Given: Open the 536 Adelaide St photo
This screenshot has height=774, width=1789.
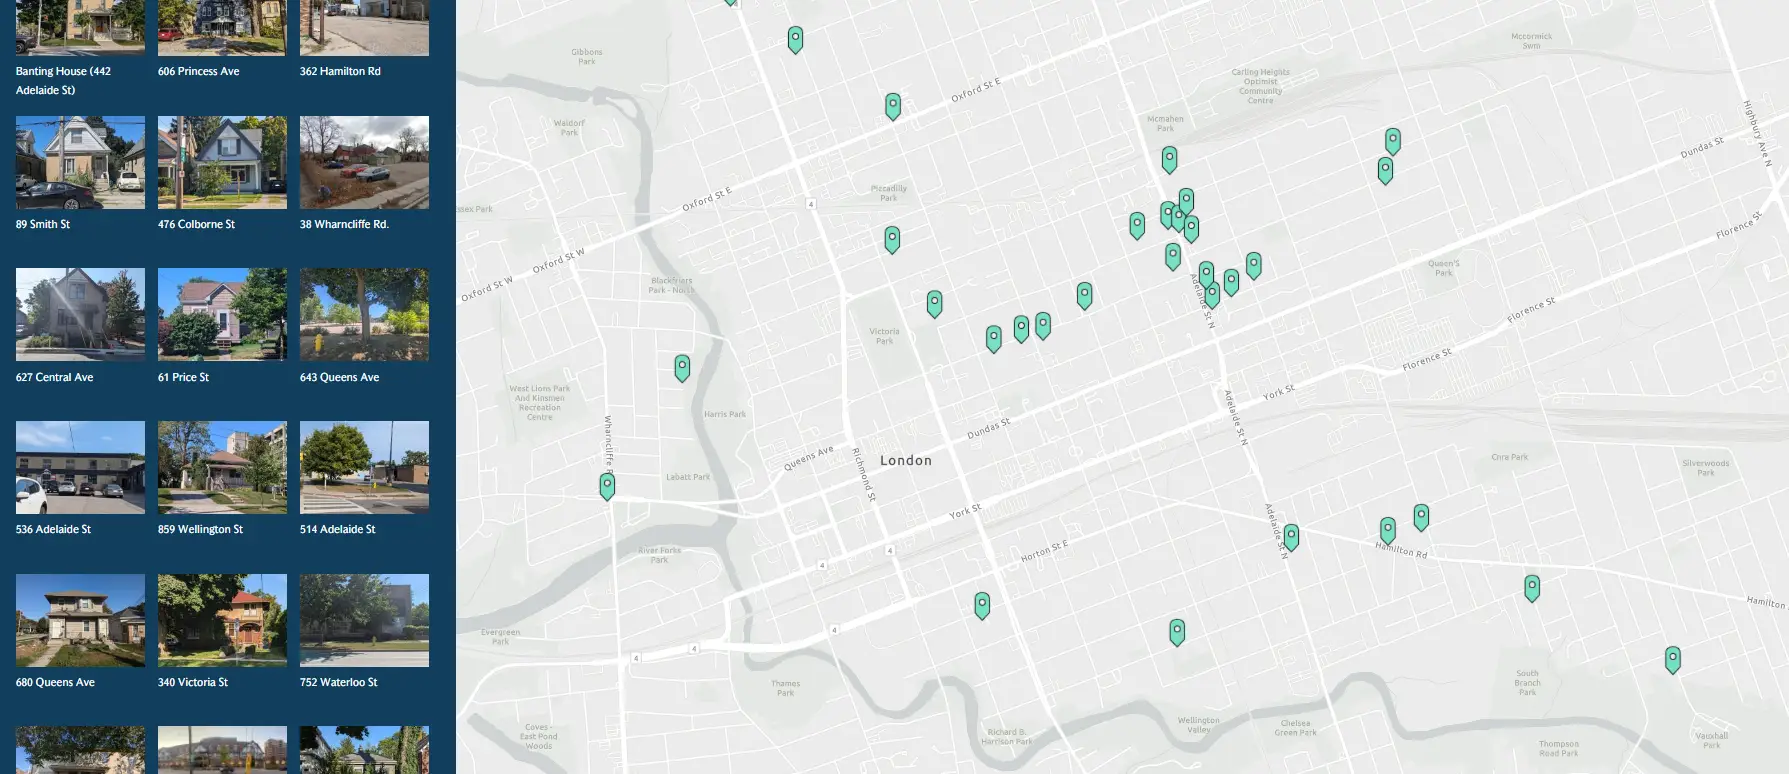Looking at the screenshot, I should point(80,467).
